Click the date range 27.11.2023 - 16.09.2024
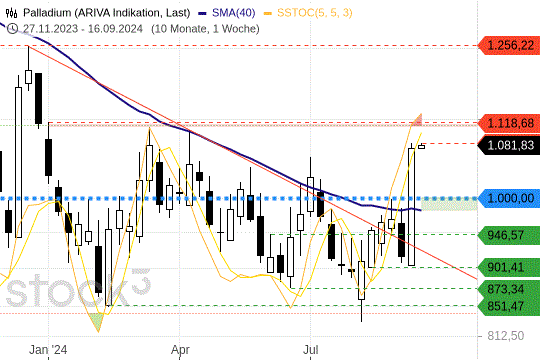540x360 pixels. click(83, 29)
